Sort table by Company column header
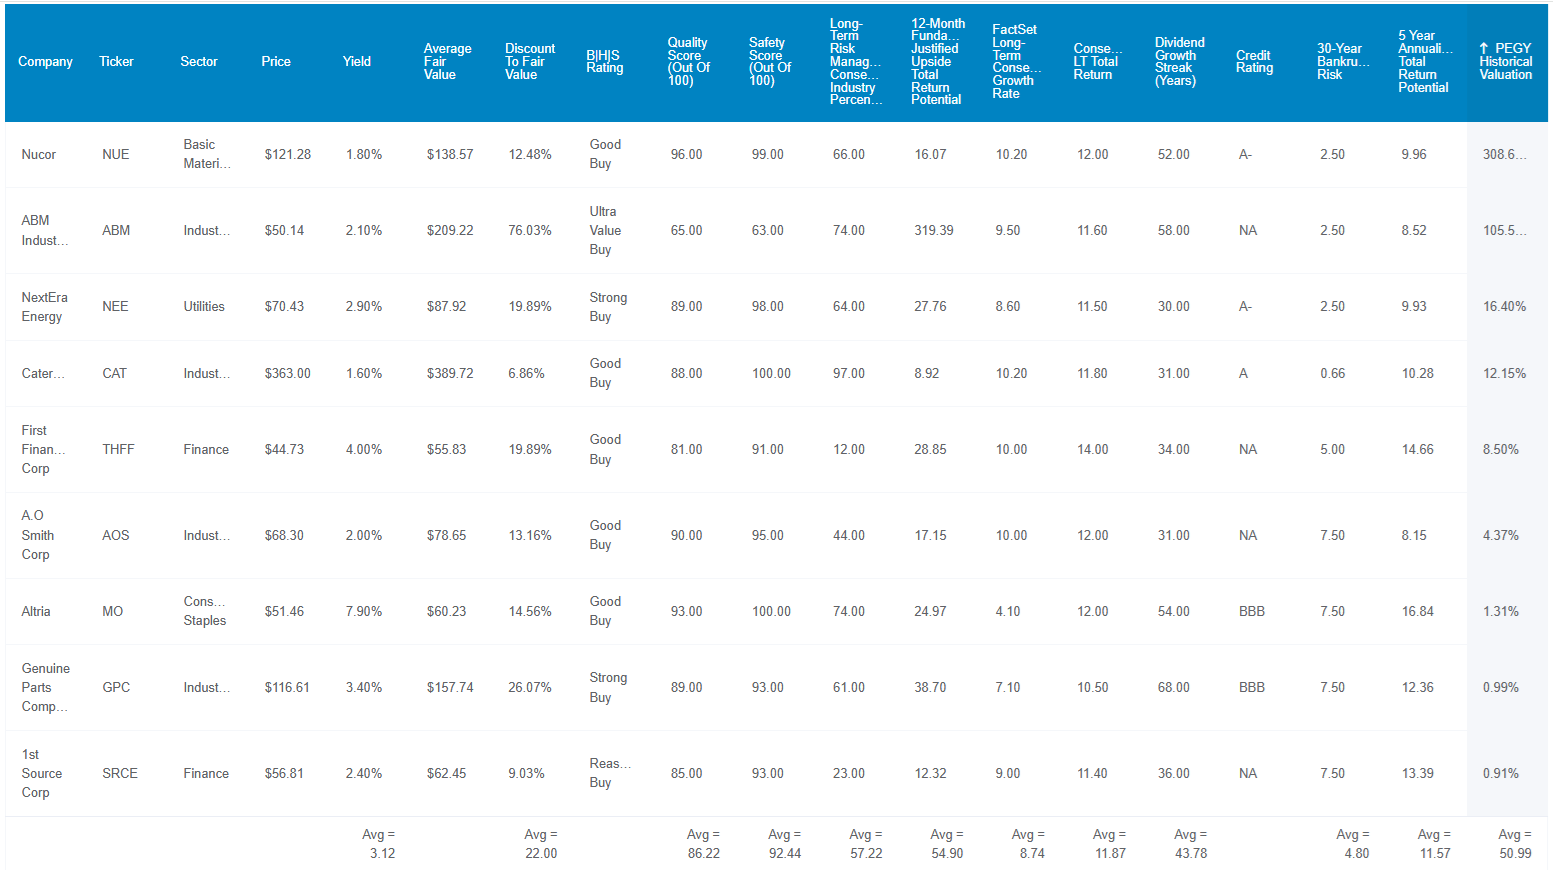Screen dimensions: 1553x870 click(45, 62)
